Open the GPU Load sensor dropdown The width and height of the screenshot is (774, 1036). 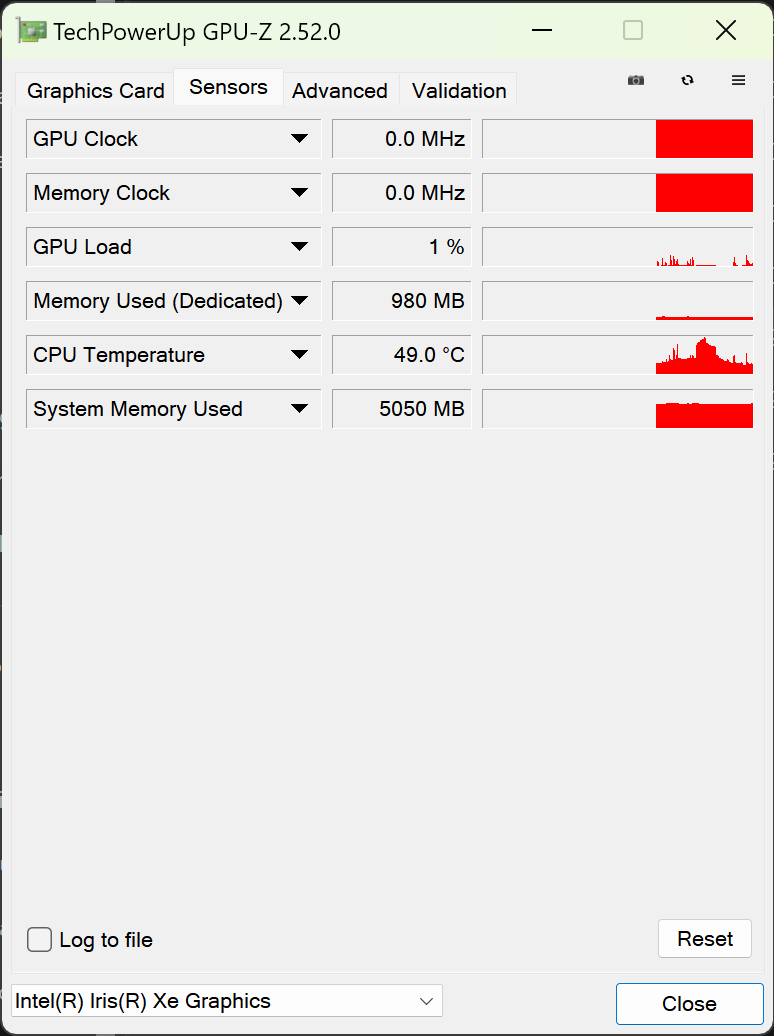[x=299, y=247]
